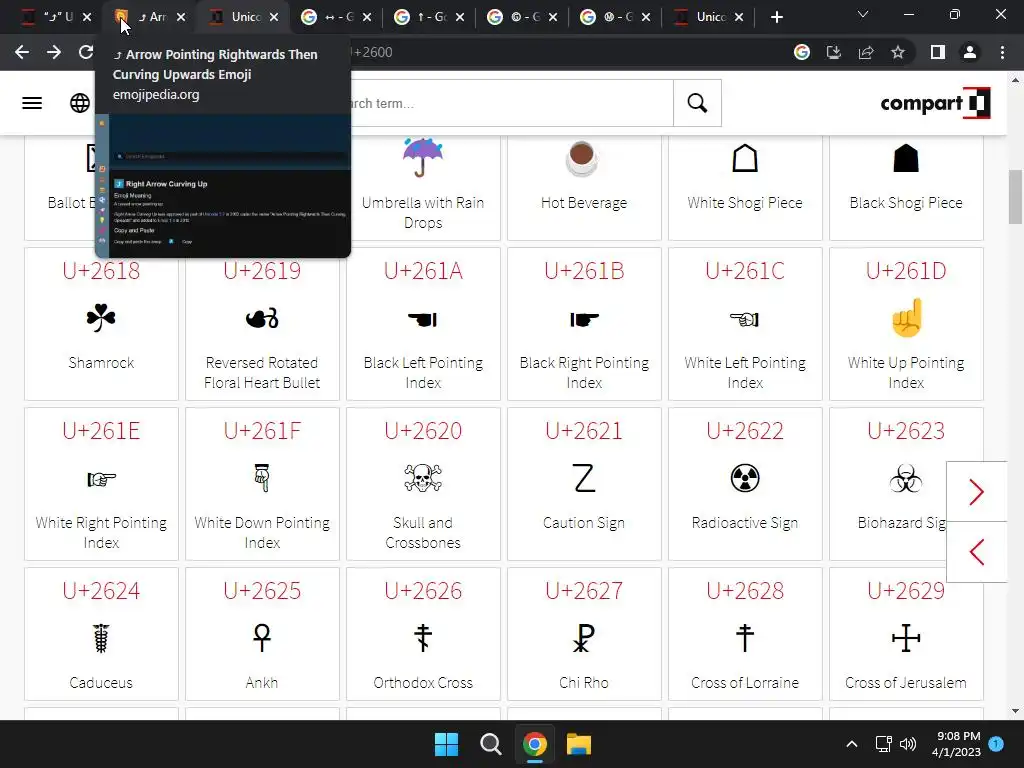
Task: Open Windows taskbar Search
Action: (490, 744)
